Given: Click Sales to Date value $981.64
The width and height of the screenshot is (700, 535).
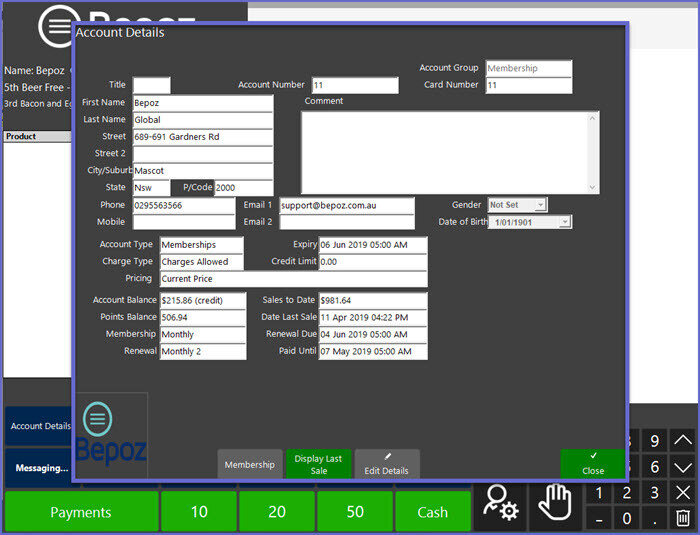Looking at the screenshot, I should [373, 301].
